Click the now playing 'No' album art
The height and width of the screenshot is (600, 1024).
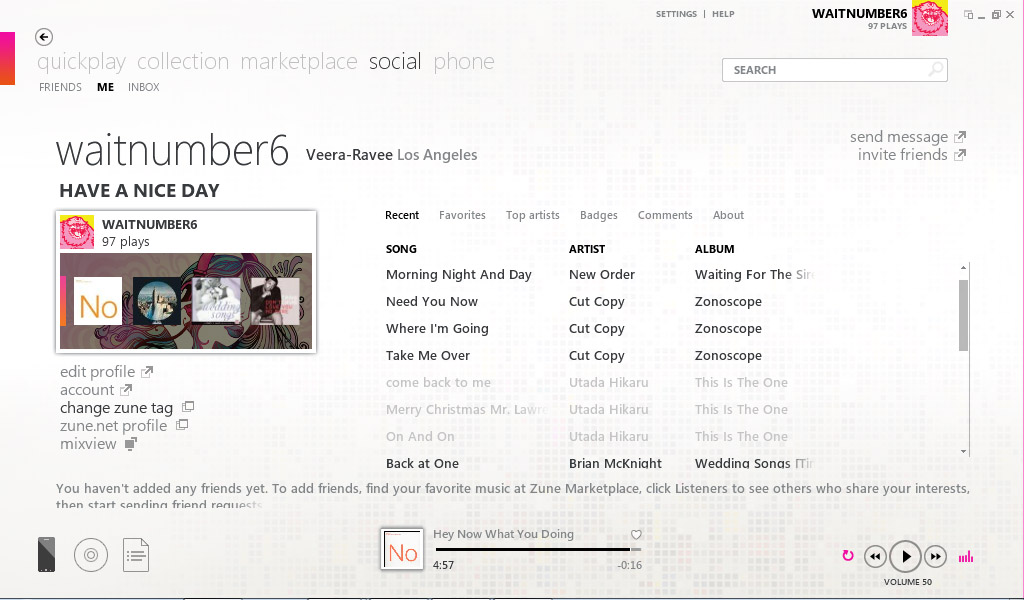tap(402, 549)
